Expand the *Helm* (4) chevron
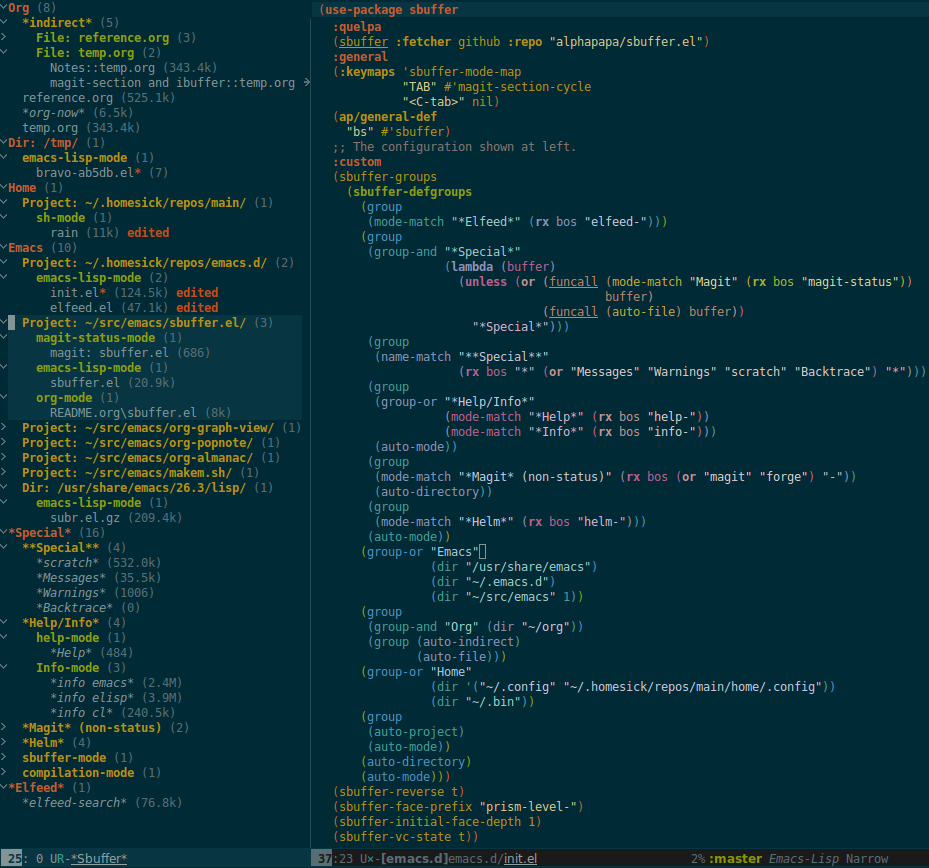The image size is (929, 868). tap(4, 742)
